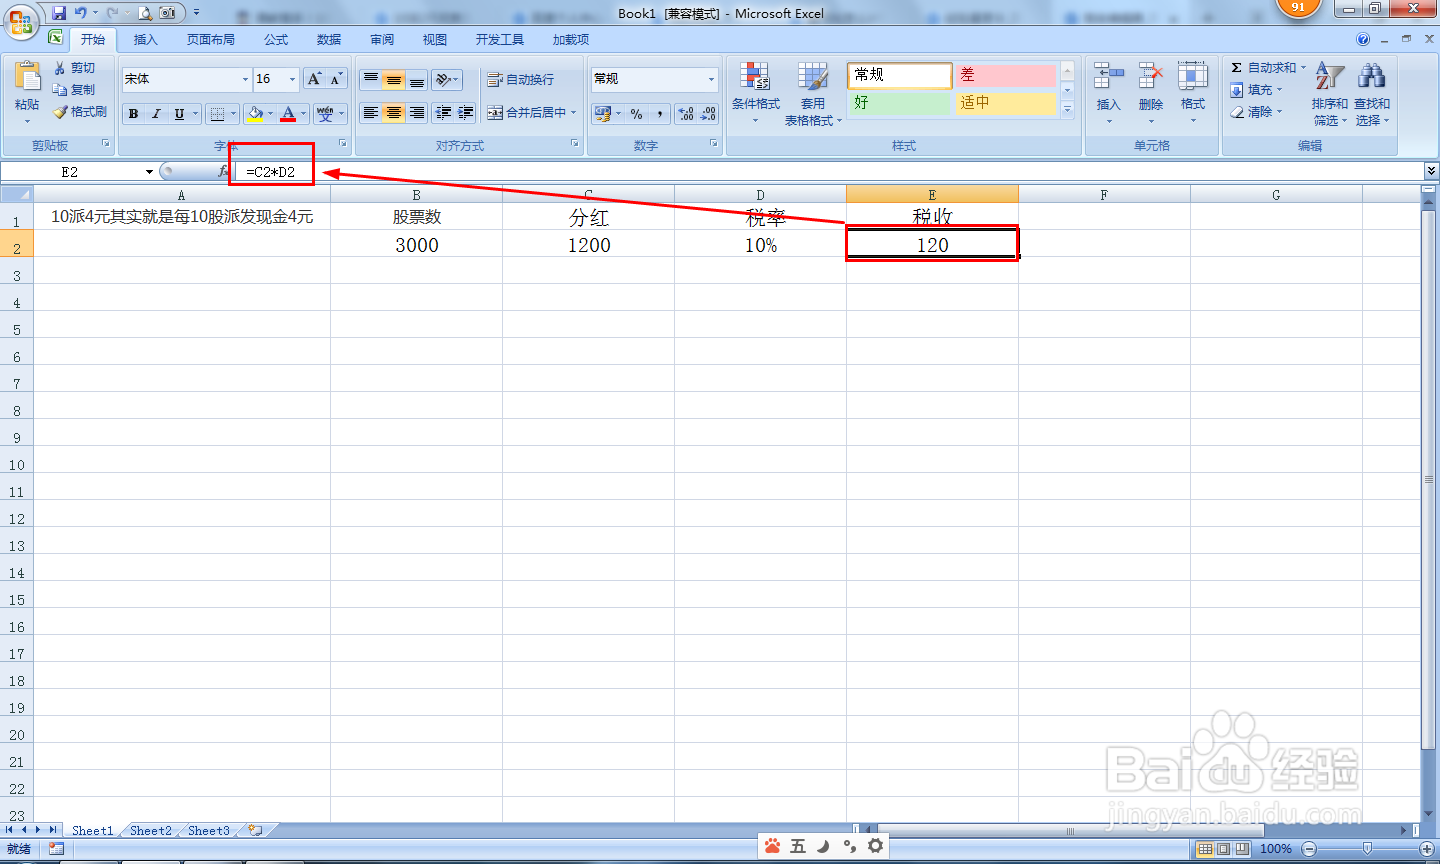Screen dimensions: 1440x864
Task: Toggle Underline formatting
Action: click(x=179, y=113)
